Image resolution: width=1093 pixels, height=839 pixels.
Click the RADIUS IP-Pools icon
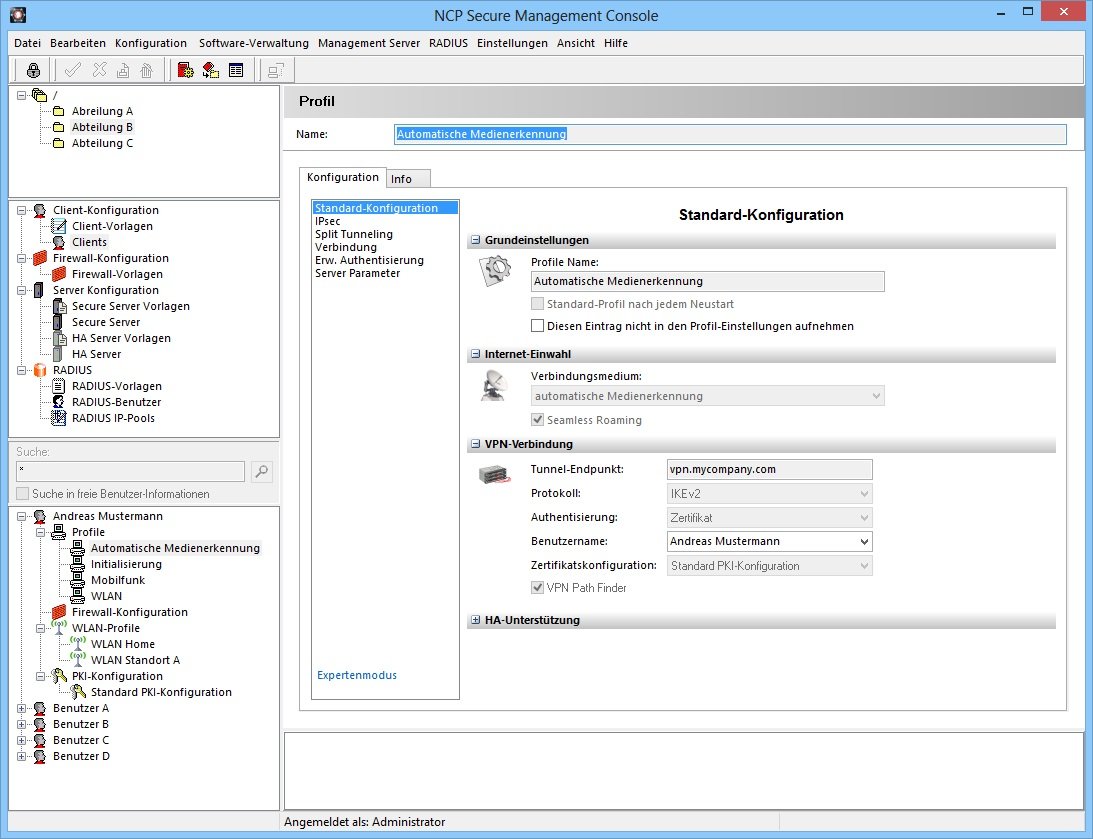59,418
